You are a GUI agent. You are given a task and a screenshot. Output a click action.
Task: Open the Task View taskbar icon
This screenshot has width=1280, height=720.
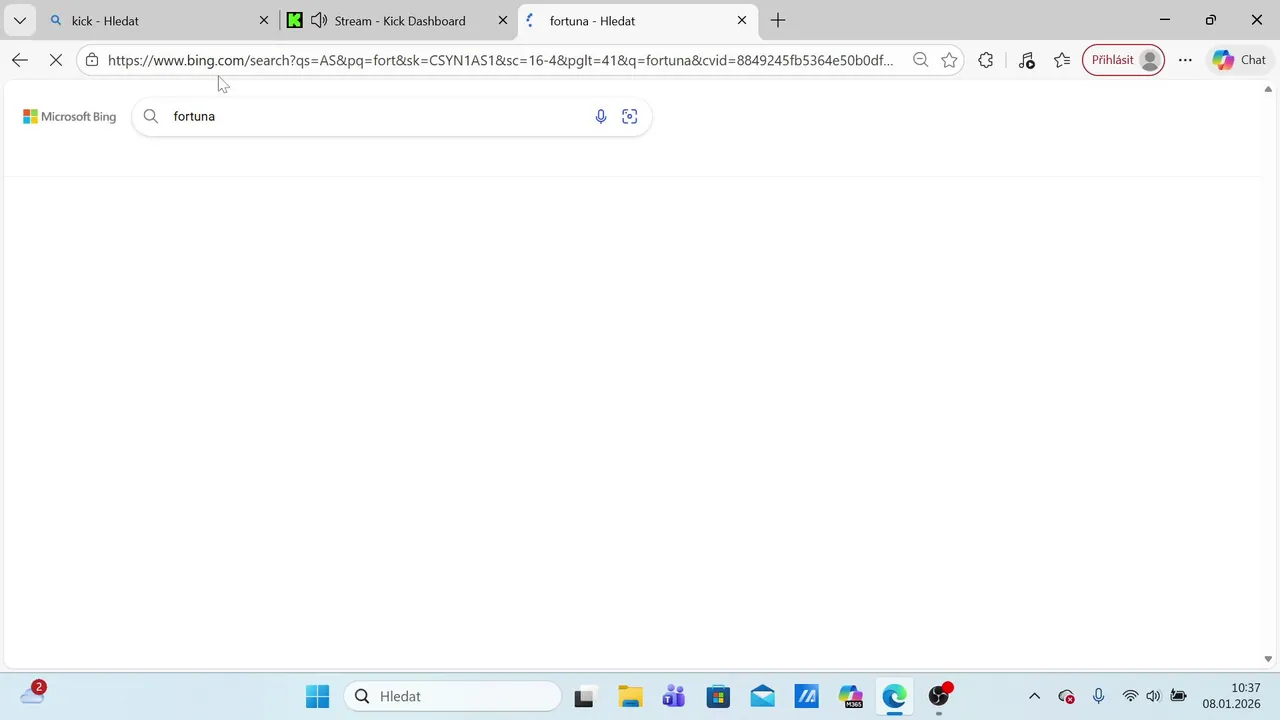(584, 696)
